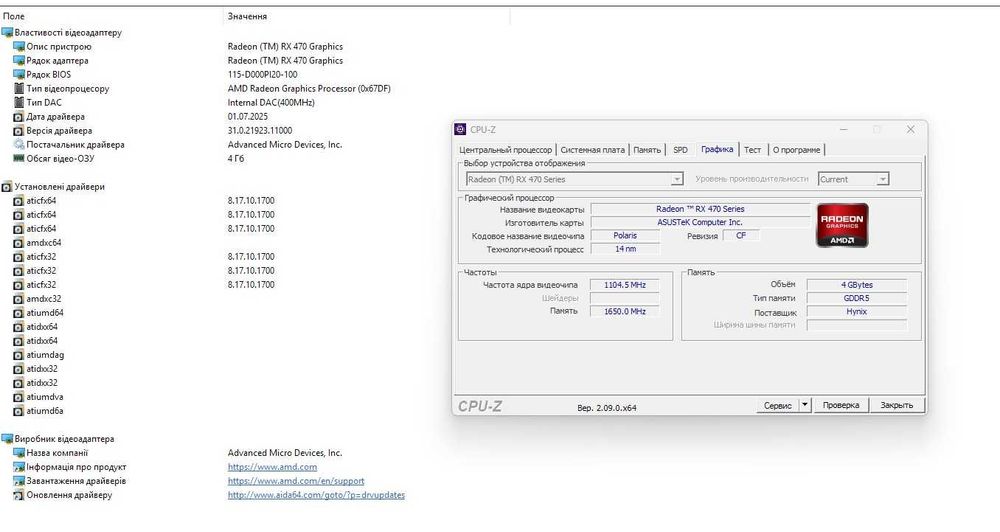Screen dimensions: 1000x532
Task: Open the performance level 'Current' dropdown
Action: click(x=883, y=180)
